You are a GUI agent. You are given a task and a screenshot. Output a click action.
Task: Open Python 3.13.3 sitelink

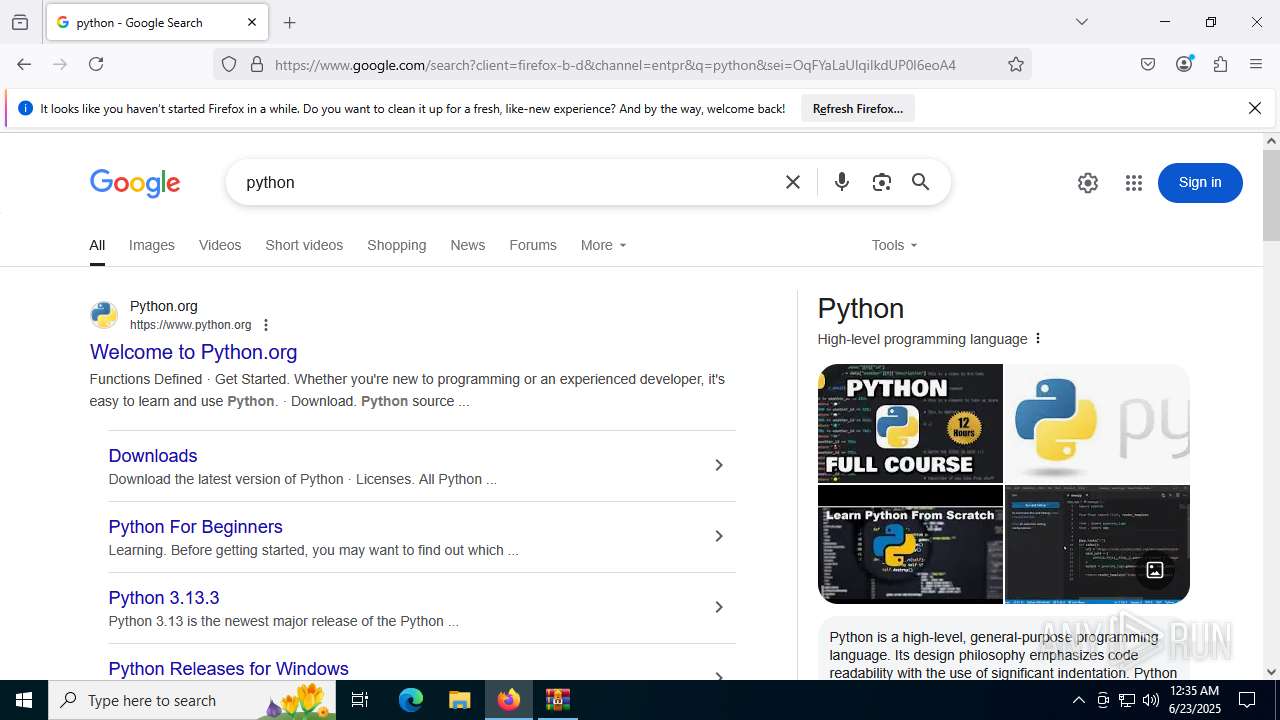point(164,598)
